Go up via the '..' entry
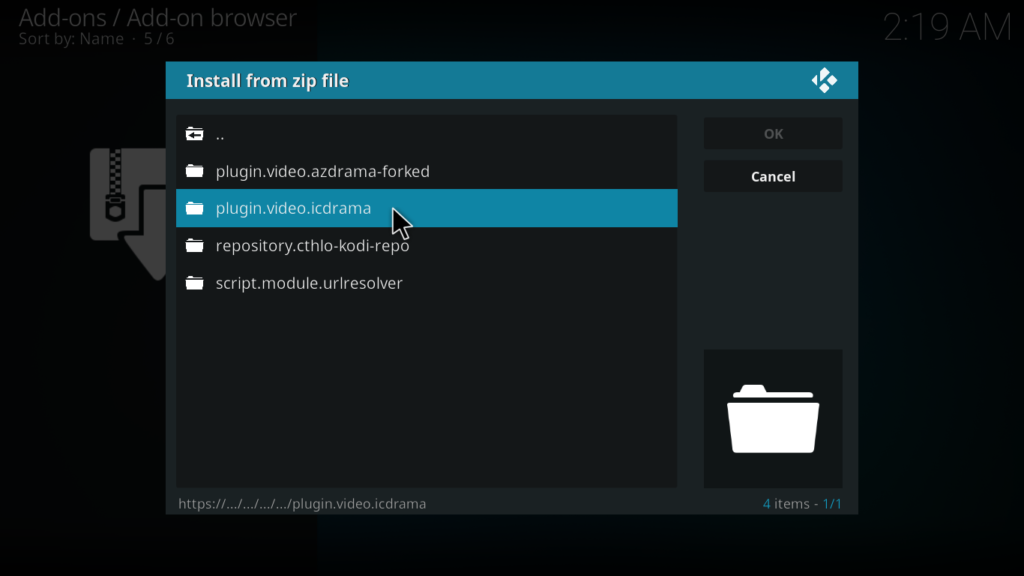Viewport: 1024px width, 576px height. tap(426, 134)
